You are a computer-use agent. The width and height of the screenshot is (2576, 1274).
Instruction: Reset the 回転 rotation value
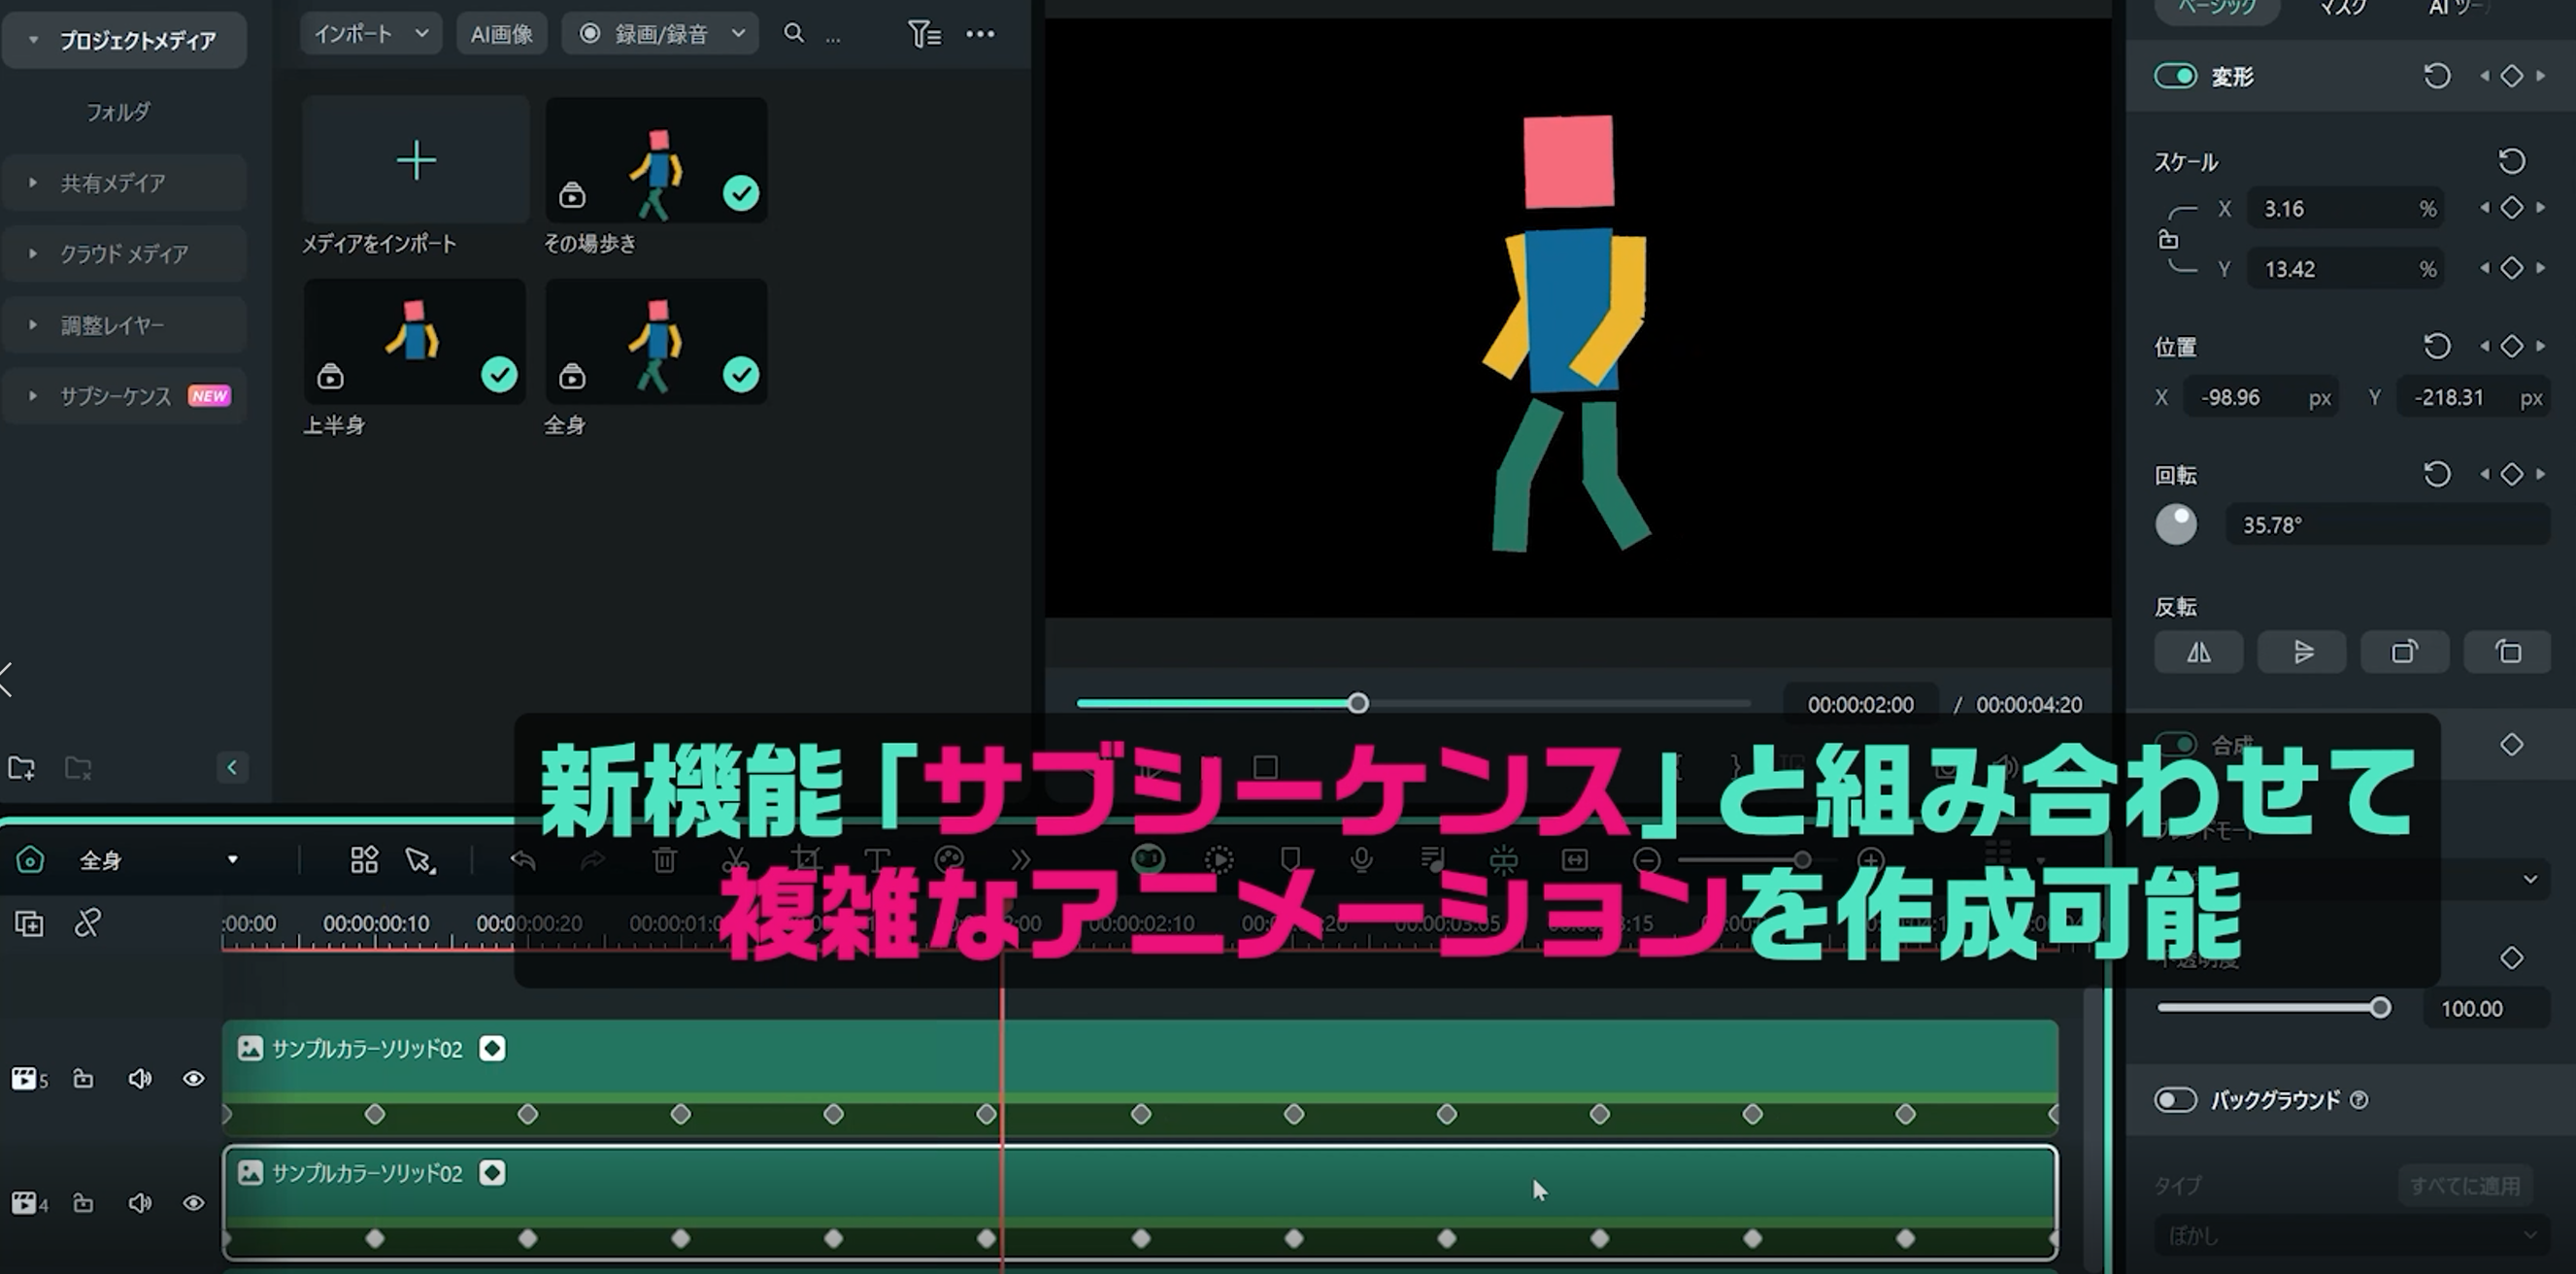point(2436,474)
